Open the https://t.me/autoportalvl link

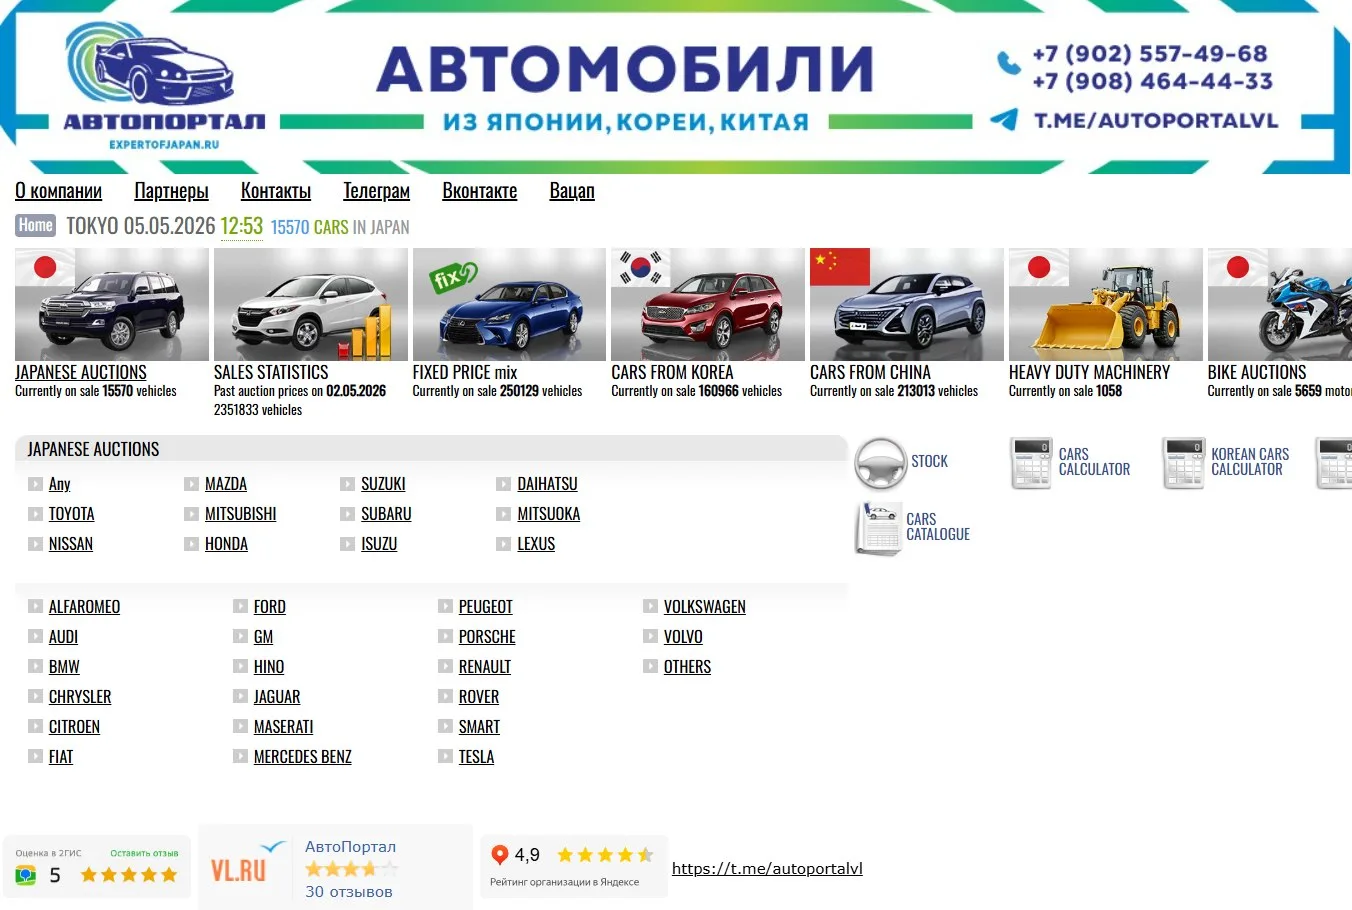pyautogui.click(x=767, y=868)
